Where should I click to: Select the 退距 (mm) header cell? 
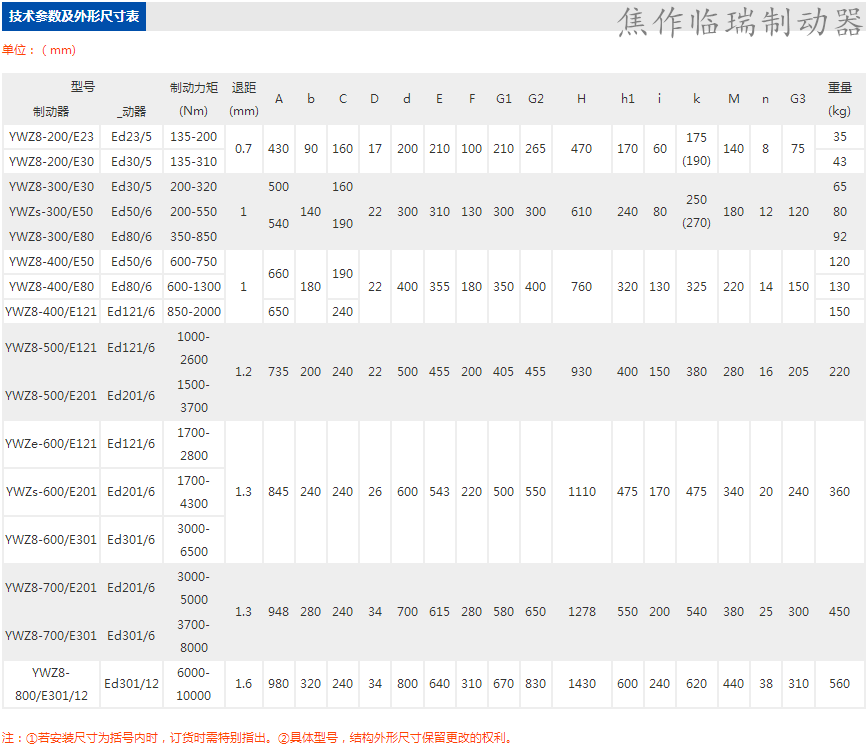click(x=244, y=99)
